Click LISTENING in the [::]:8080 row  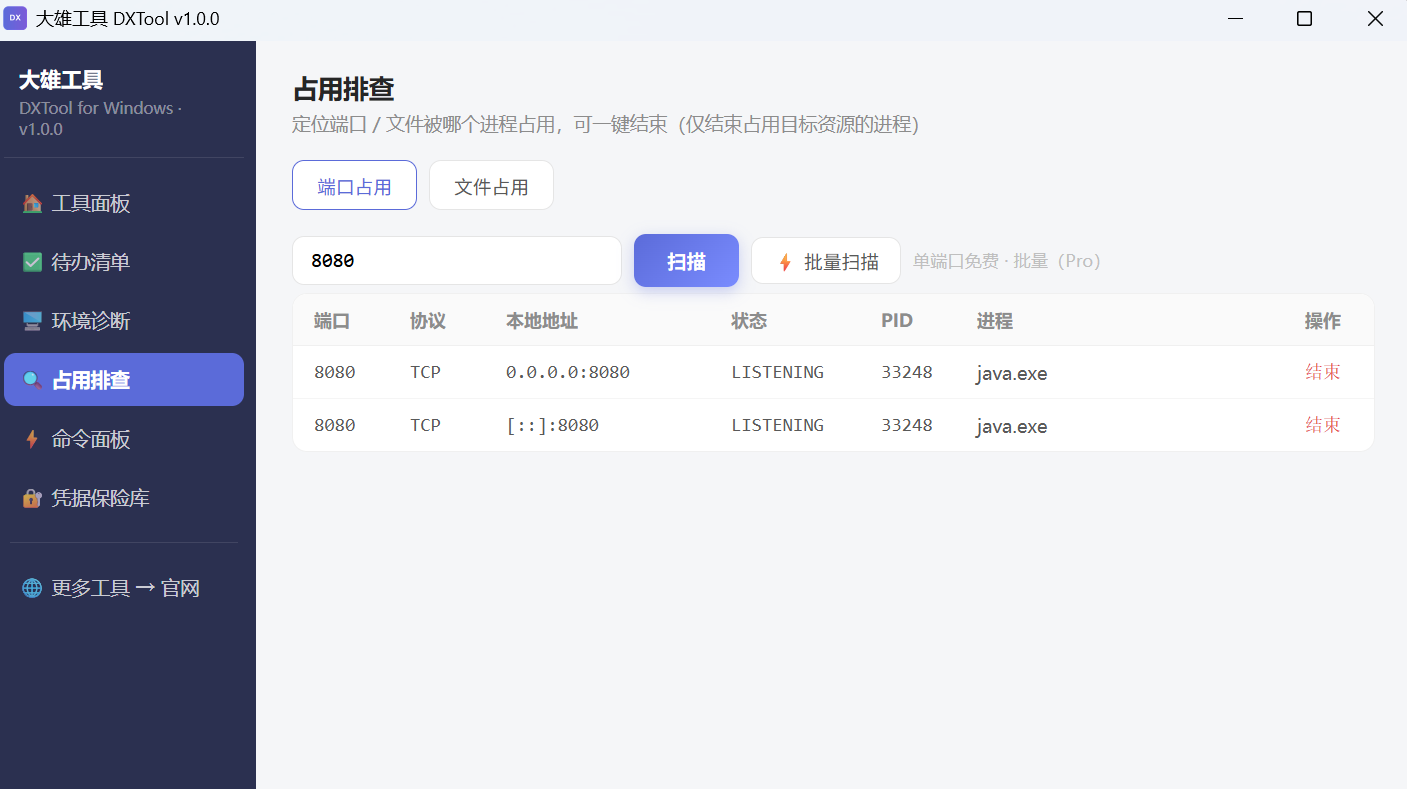pos(778,425)
